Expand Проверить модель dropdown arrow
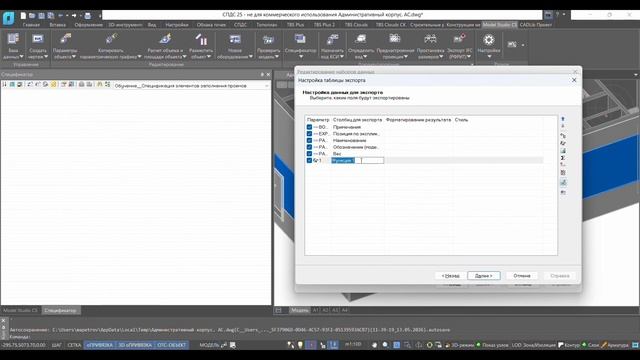The width and height of the screenshot is (640, 360). (x=277, y=57)
